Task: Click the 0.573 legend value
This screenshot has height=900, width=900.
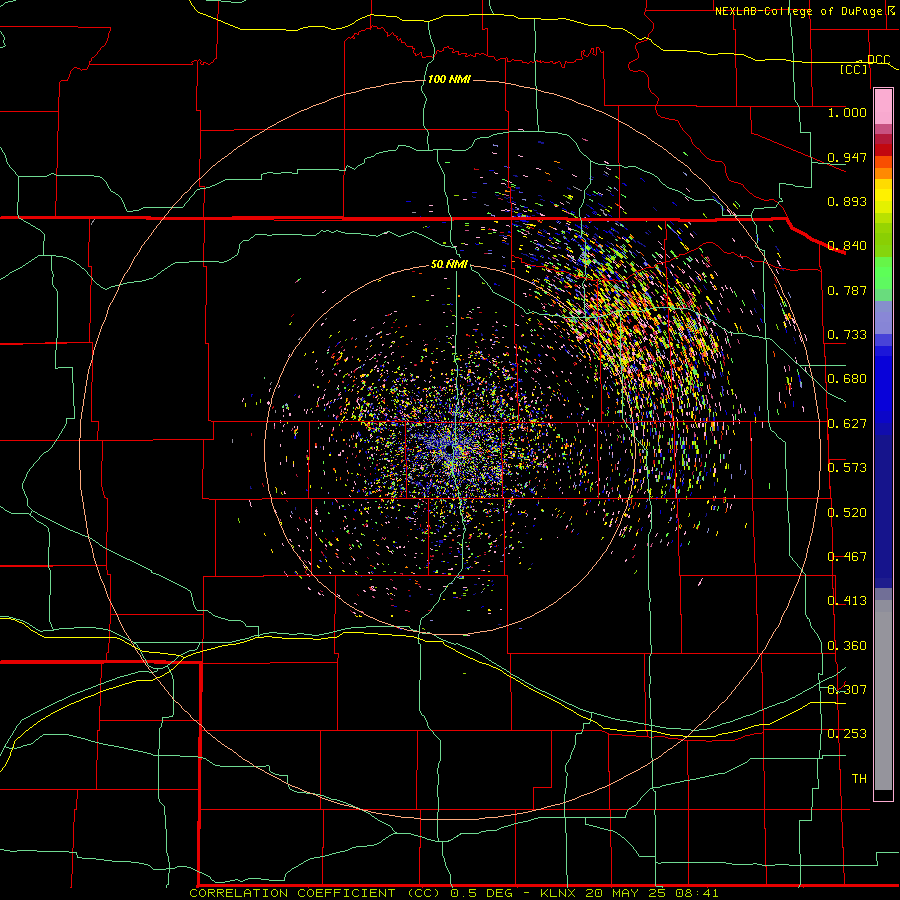Action: click(847, 468)
